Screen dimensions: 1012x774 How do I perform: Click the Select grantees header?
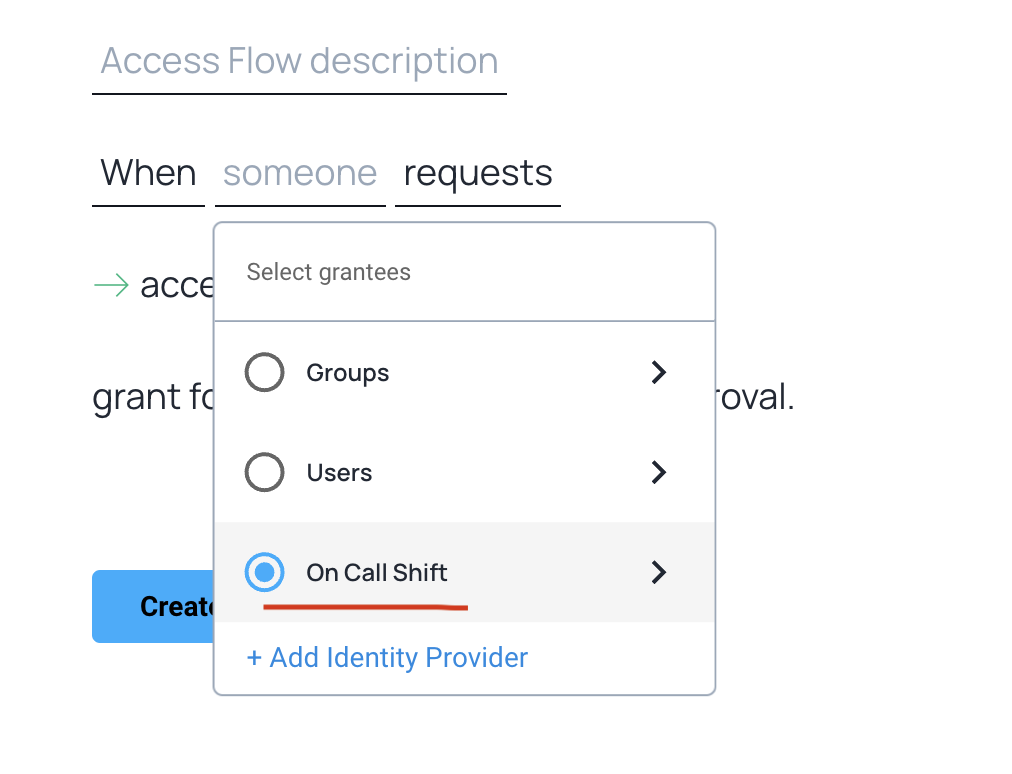click(x=329, y=272)
